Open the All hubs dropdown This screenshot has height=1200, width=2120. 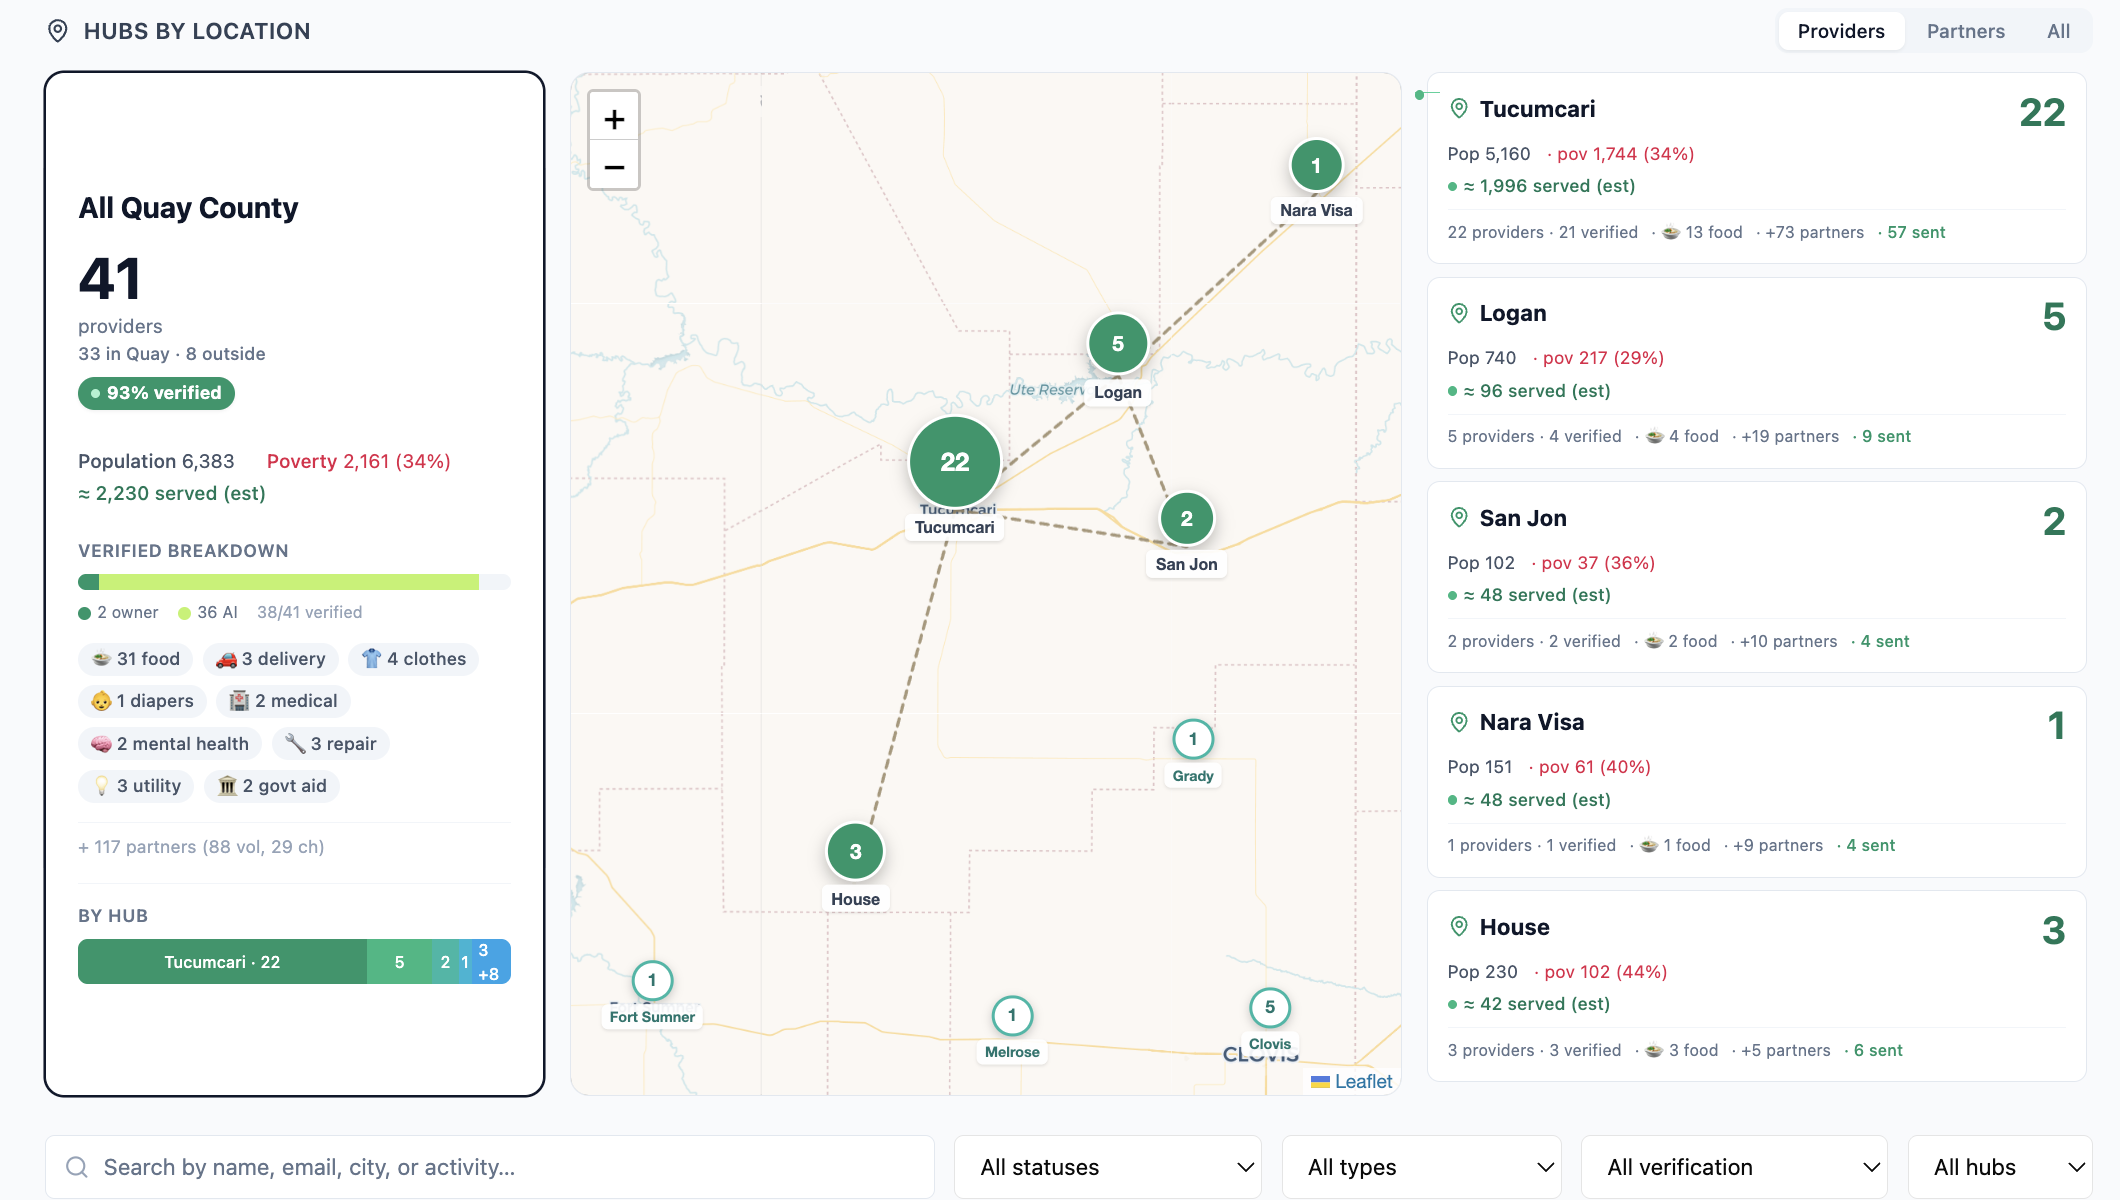click(x=2000, y=1167)
